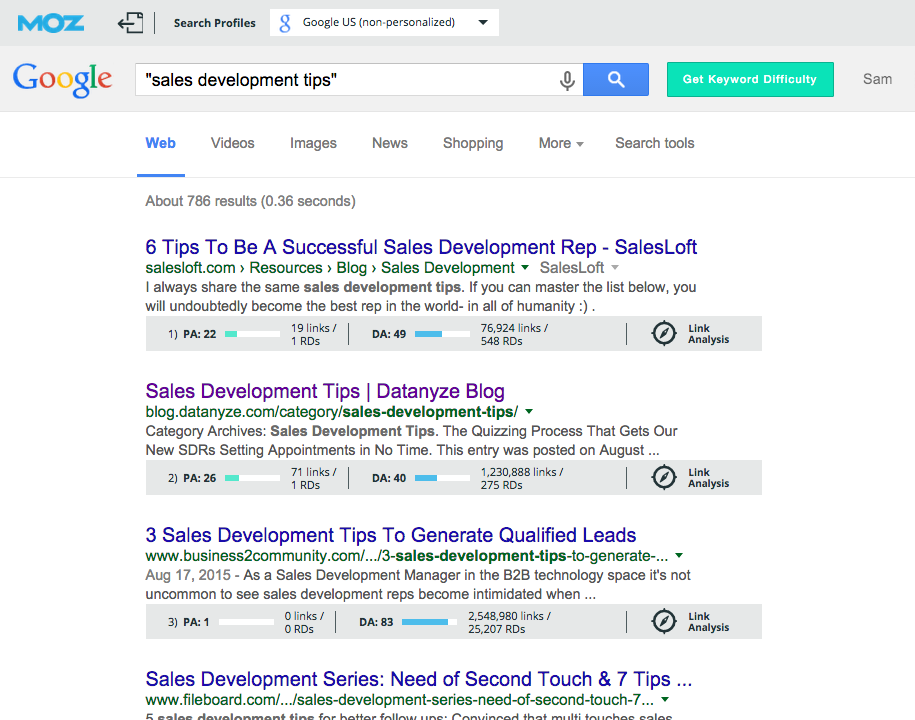This screenshot has width=915, height=720.
Task: Click '76,924 links / 548 RDs' text
Action: coord(514,334)
